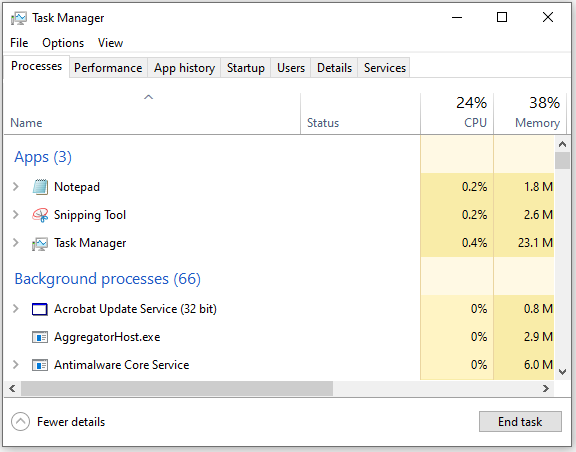Sort by the CPU column header
Screen dimensions: 576x452
click(x=457, y=114)
